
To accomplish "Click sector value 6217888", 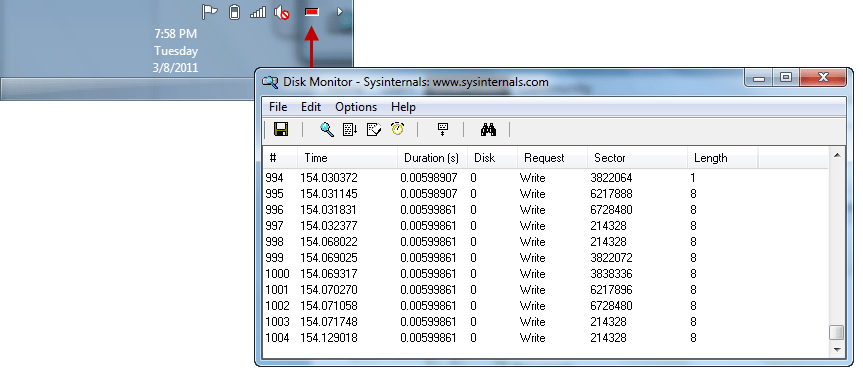I will click(x=611, y=194).
